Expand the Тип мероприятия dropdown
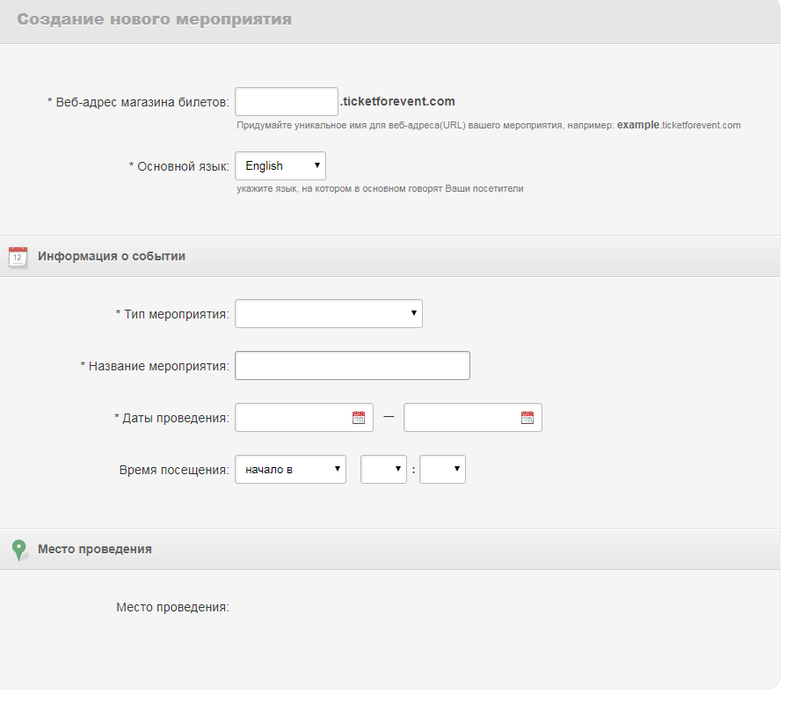Image resolution: width=800 pixels, height=702 pixels. click(x=328, y=314)
